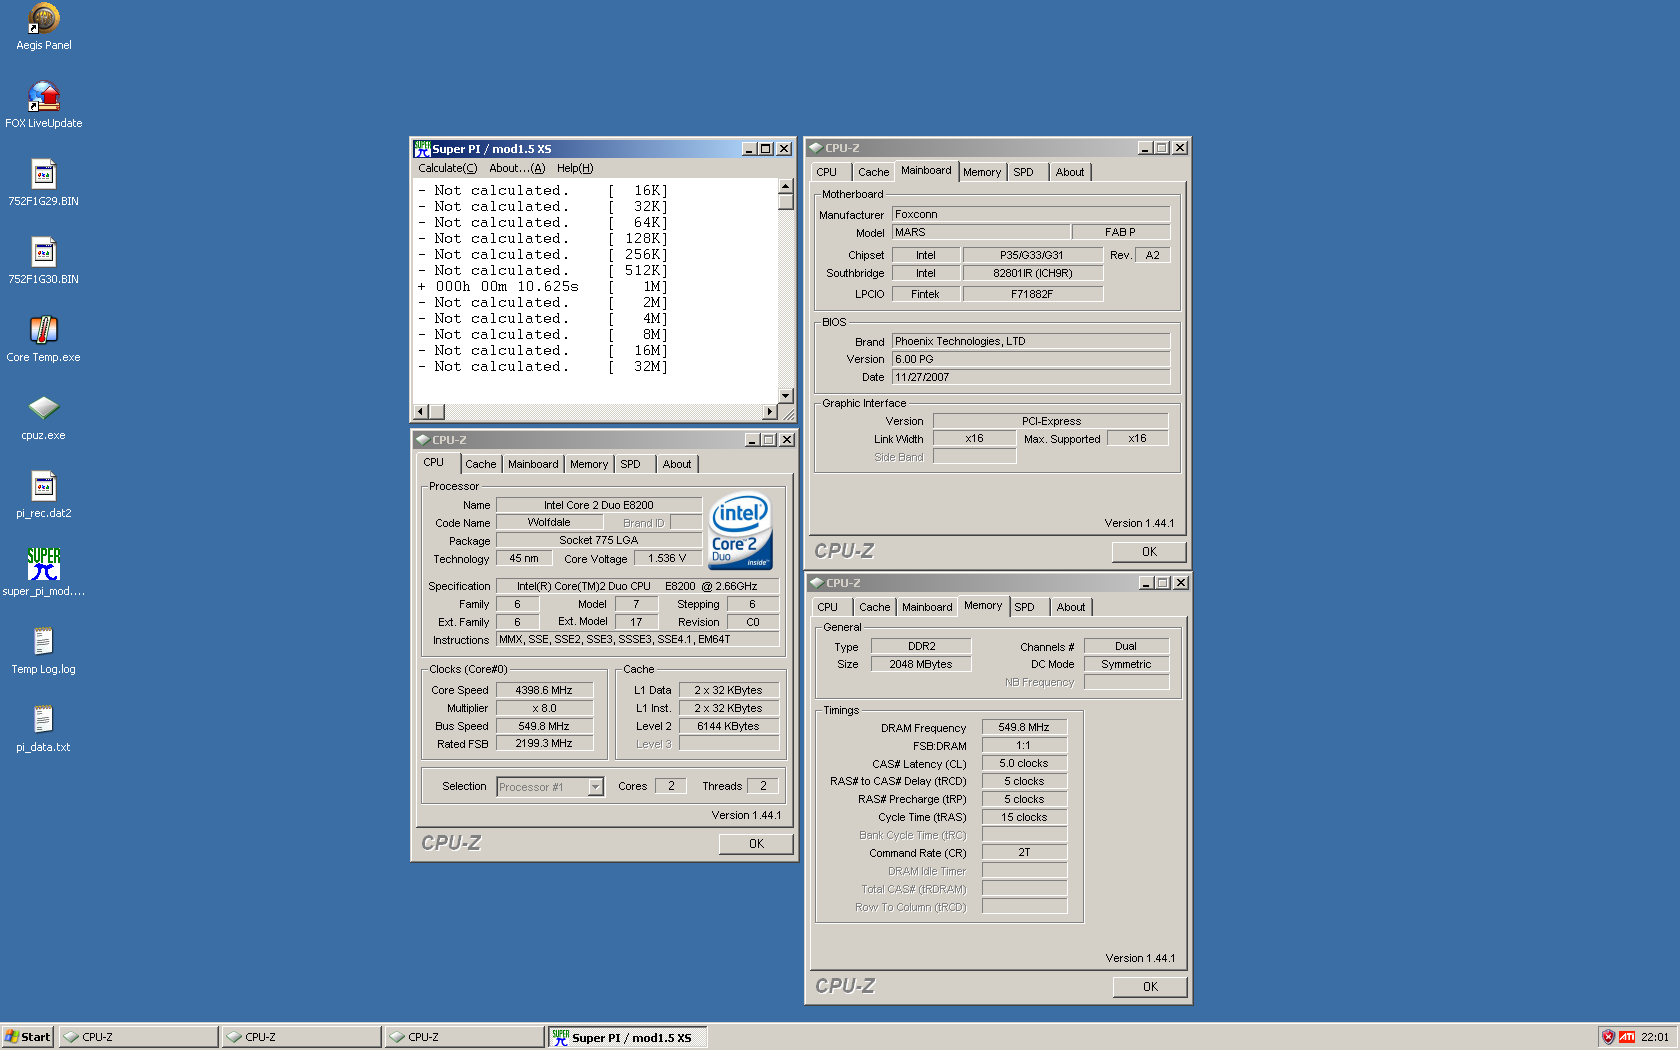The image size is (1680, 1050).
Task: Select the 752F1G29.BIN file icon
Action: click(x=43, y=183)
